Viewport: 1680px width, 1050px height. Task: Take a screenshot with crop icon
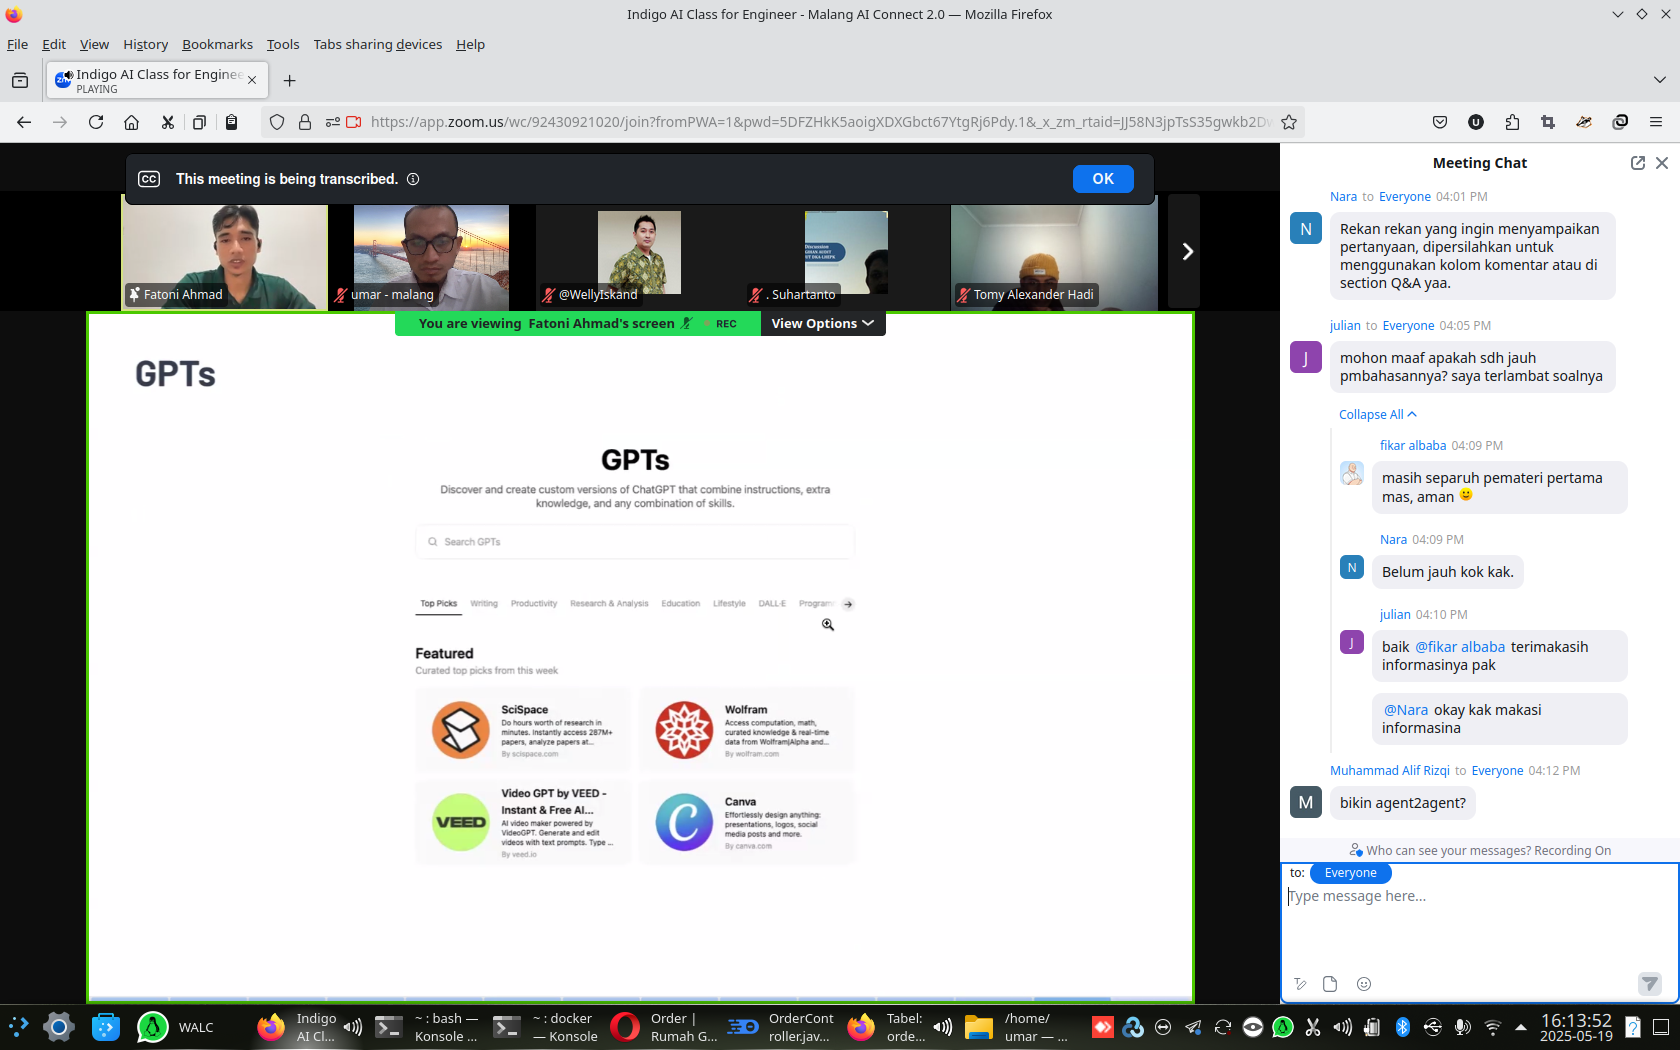point(1548,122)
